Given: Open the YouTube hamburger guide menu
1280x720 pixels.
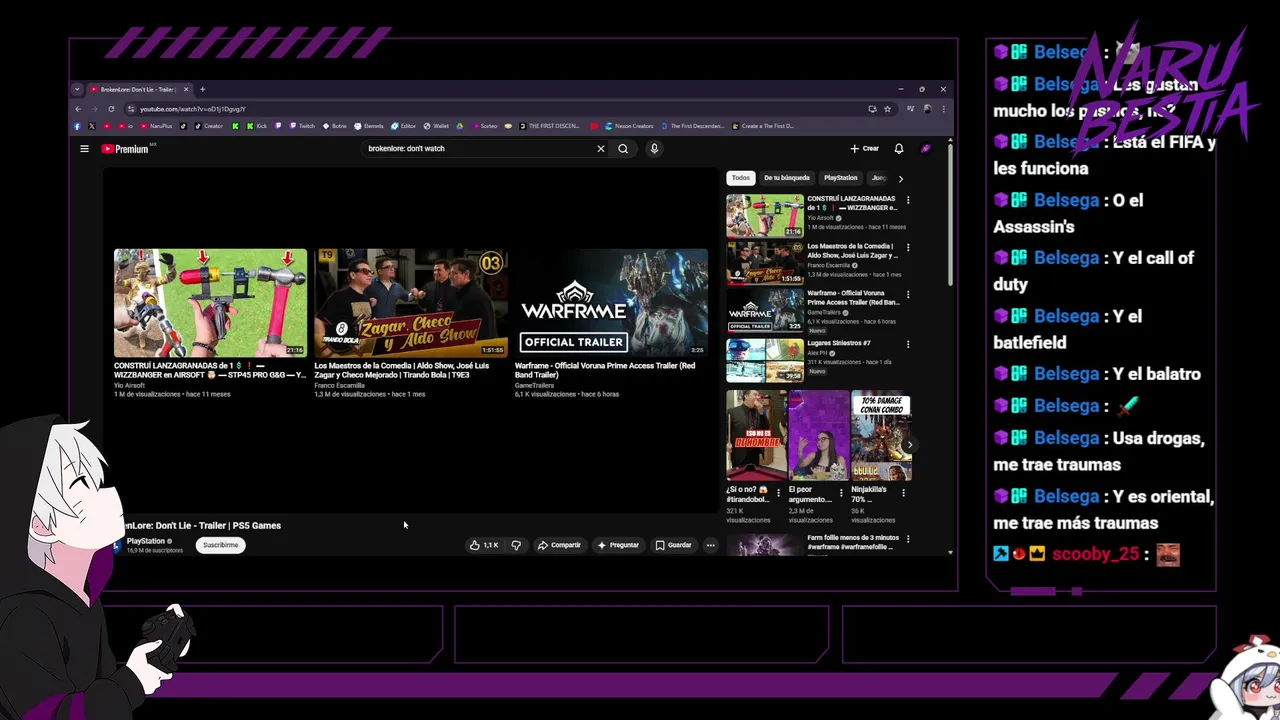Looking at the screenshot, I should pyautogui.click(x=84, y=149).
